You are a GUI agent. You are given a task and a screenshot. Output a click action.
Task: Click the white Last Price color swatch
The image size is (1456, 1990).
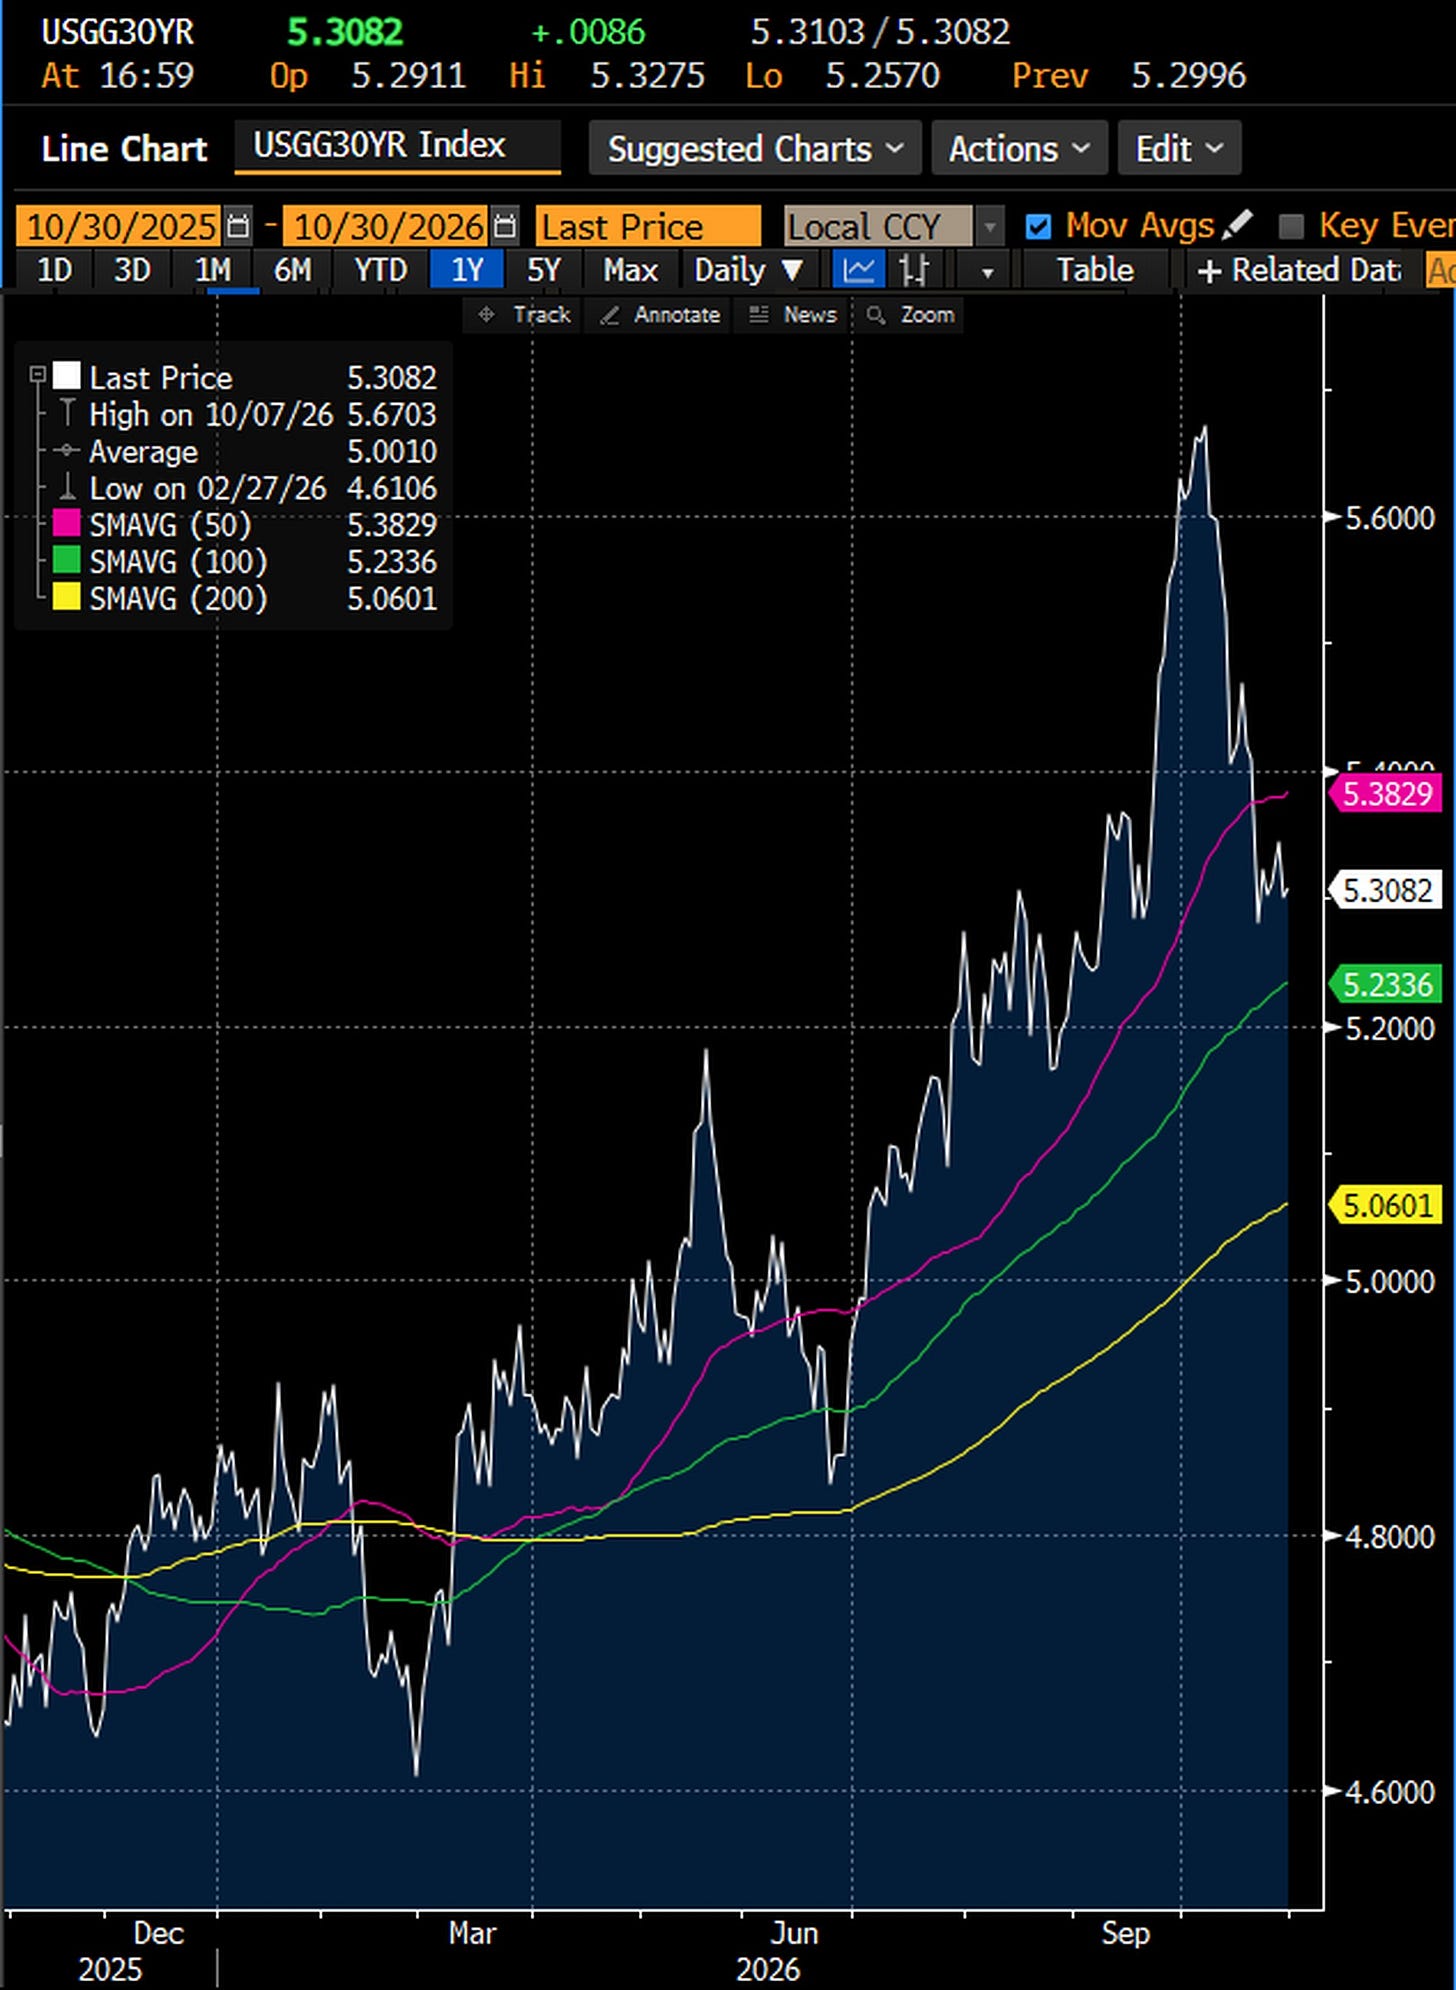[67, 376]
